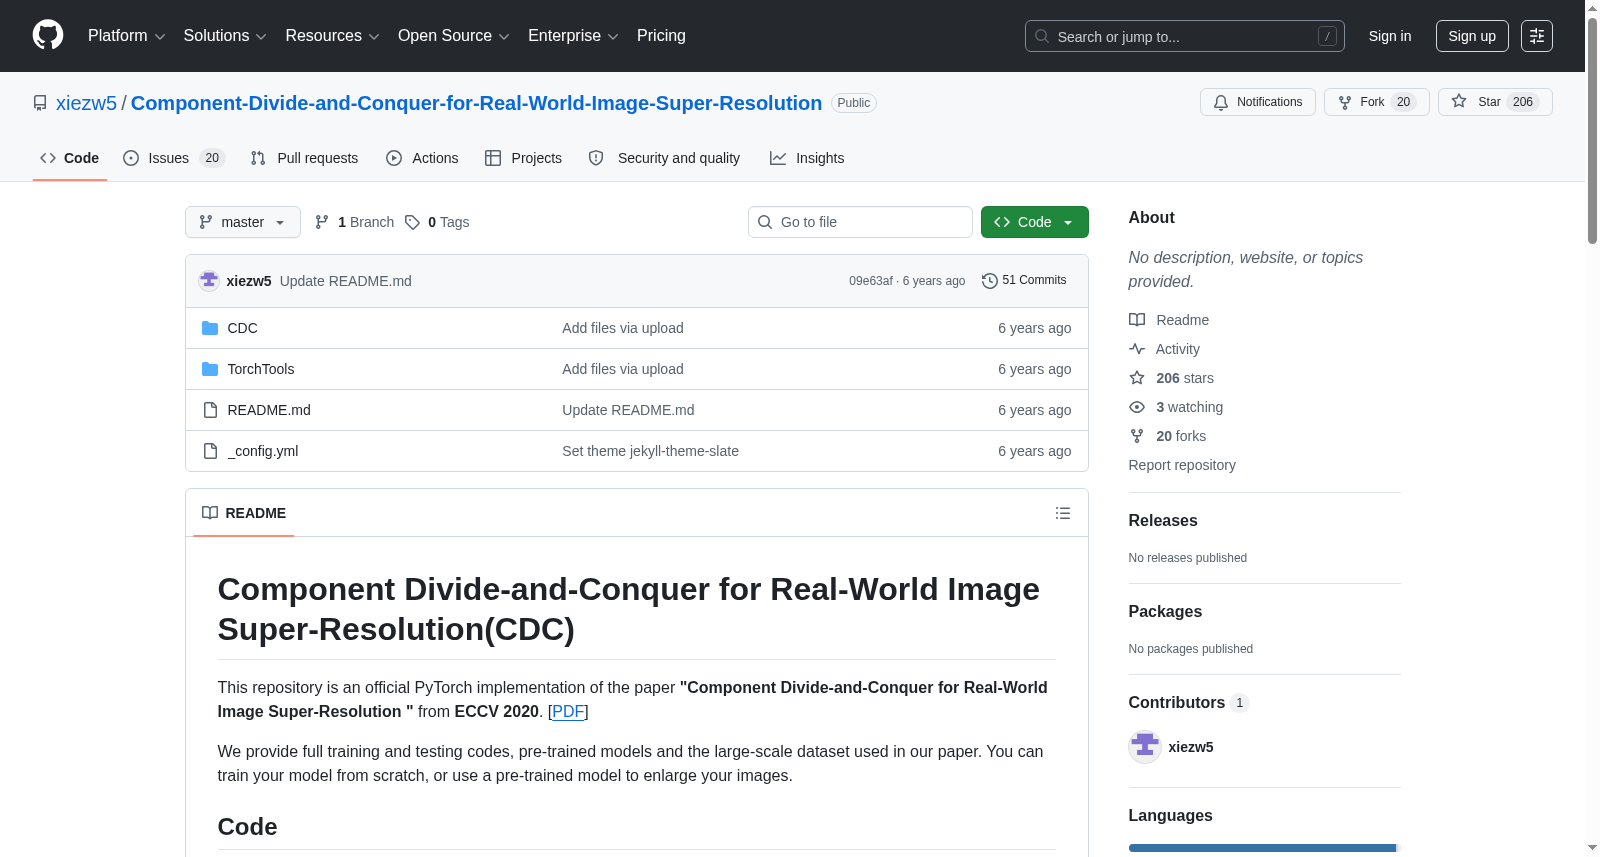
Task: Click the tag icon beside 0 Tags
Action: 412,222
